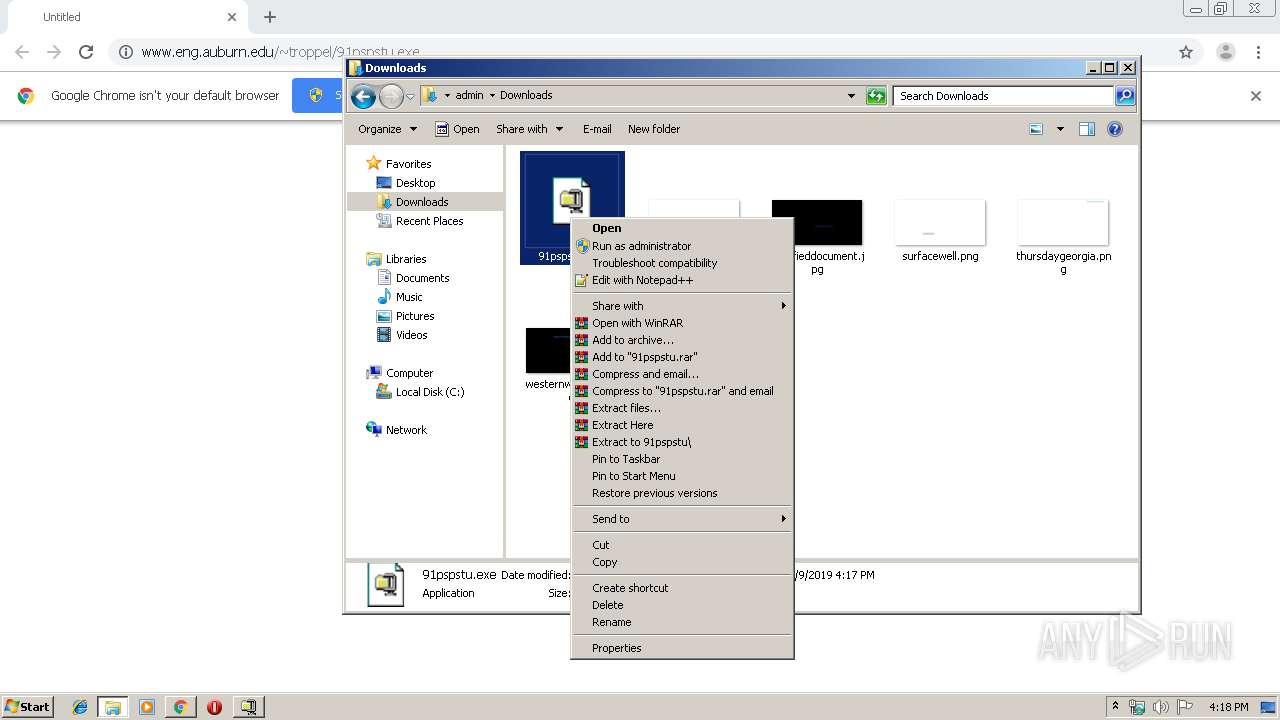Viewport: 1280px width, 720px height.
Task: Click the Change your view icon
Action: [1036, 129]
